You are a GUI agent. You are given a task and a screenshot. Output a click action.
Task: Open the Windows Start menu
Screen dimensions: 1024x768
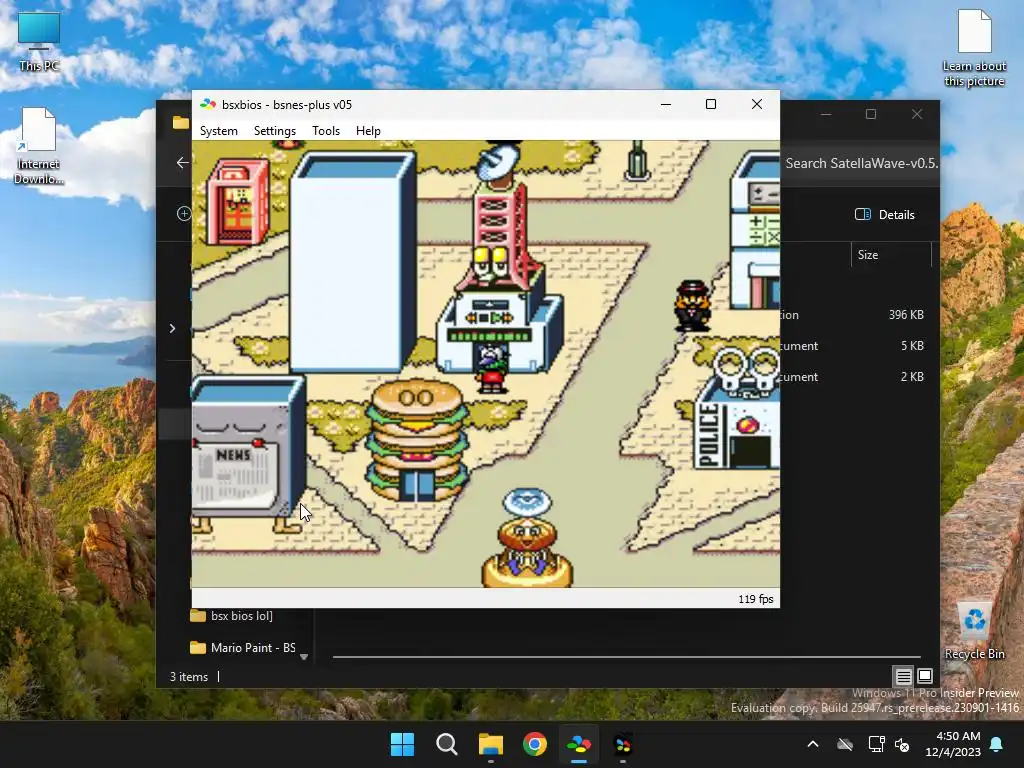402,744
